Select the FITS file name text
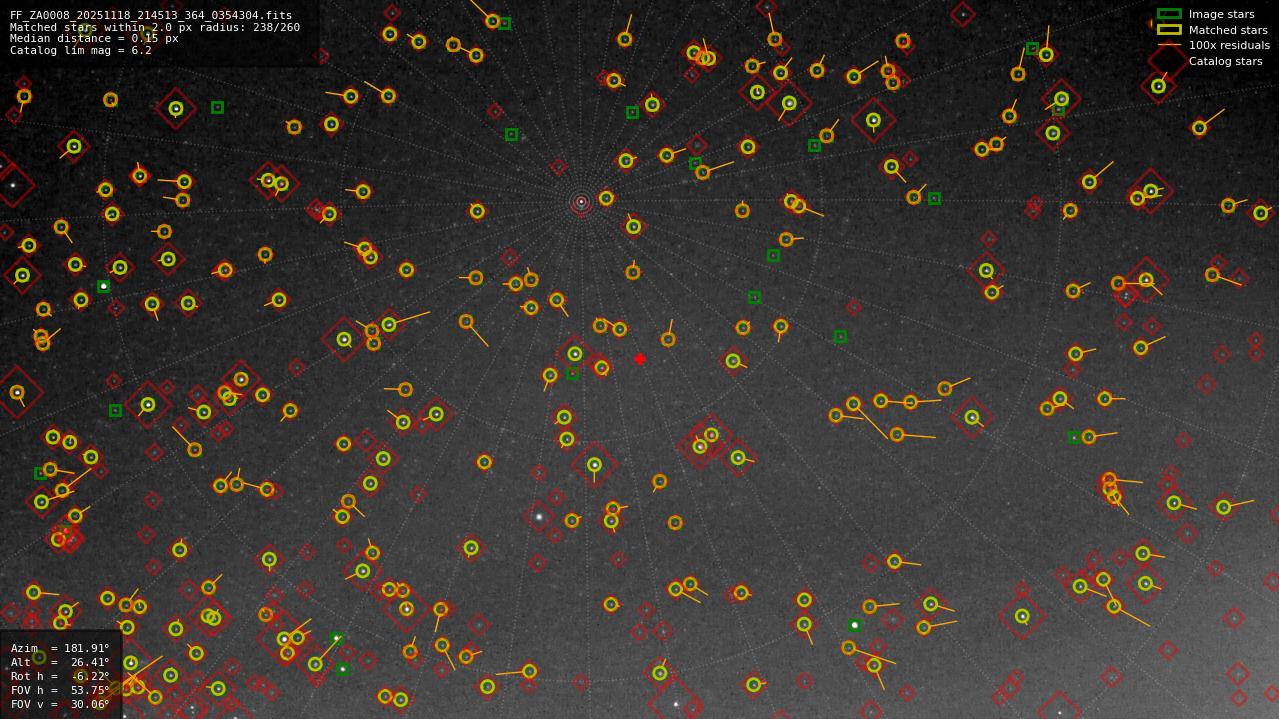The width and height of the screenshot is (1279, 719). coord(151,15)
